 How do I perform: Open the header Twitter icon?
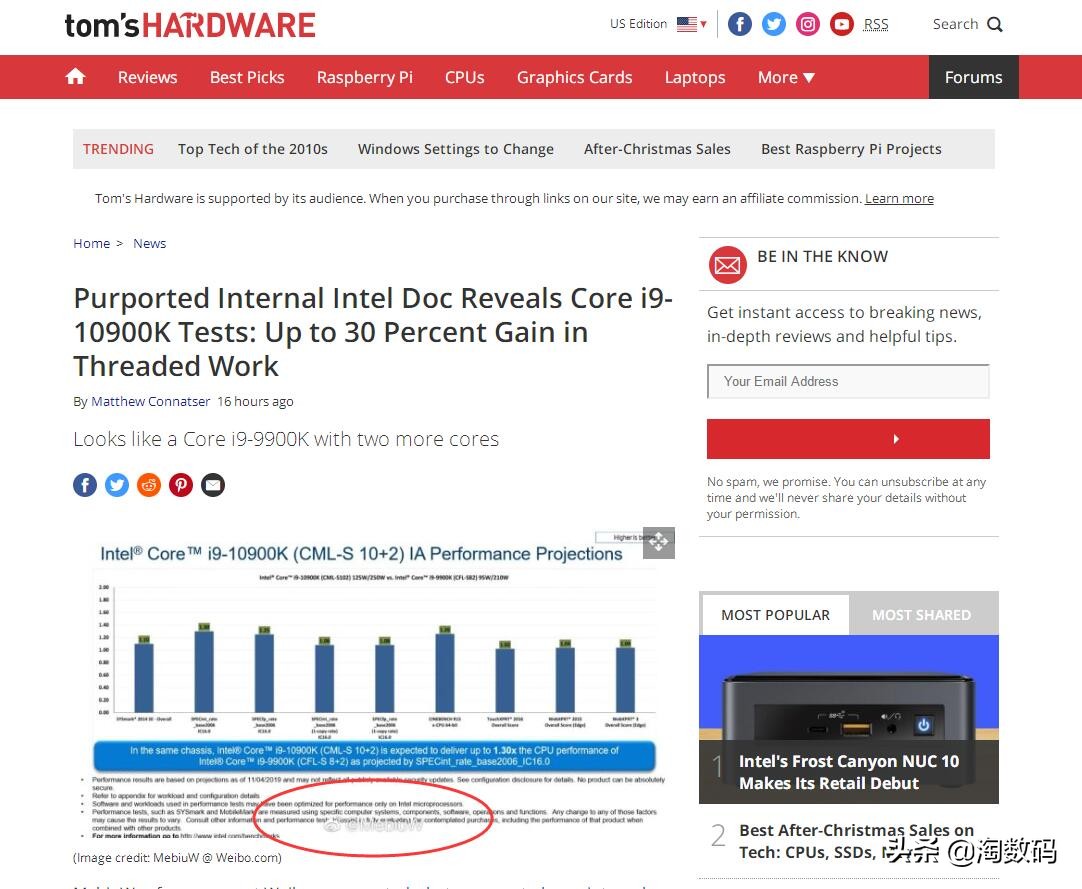[x=774, y=24]
